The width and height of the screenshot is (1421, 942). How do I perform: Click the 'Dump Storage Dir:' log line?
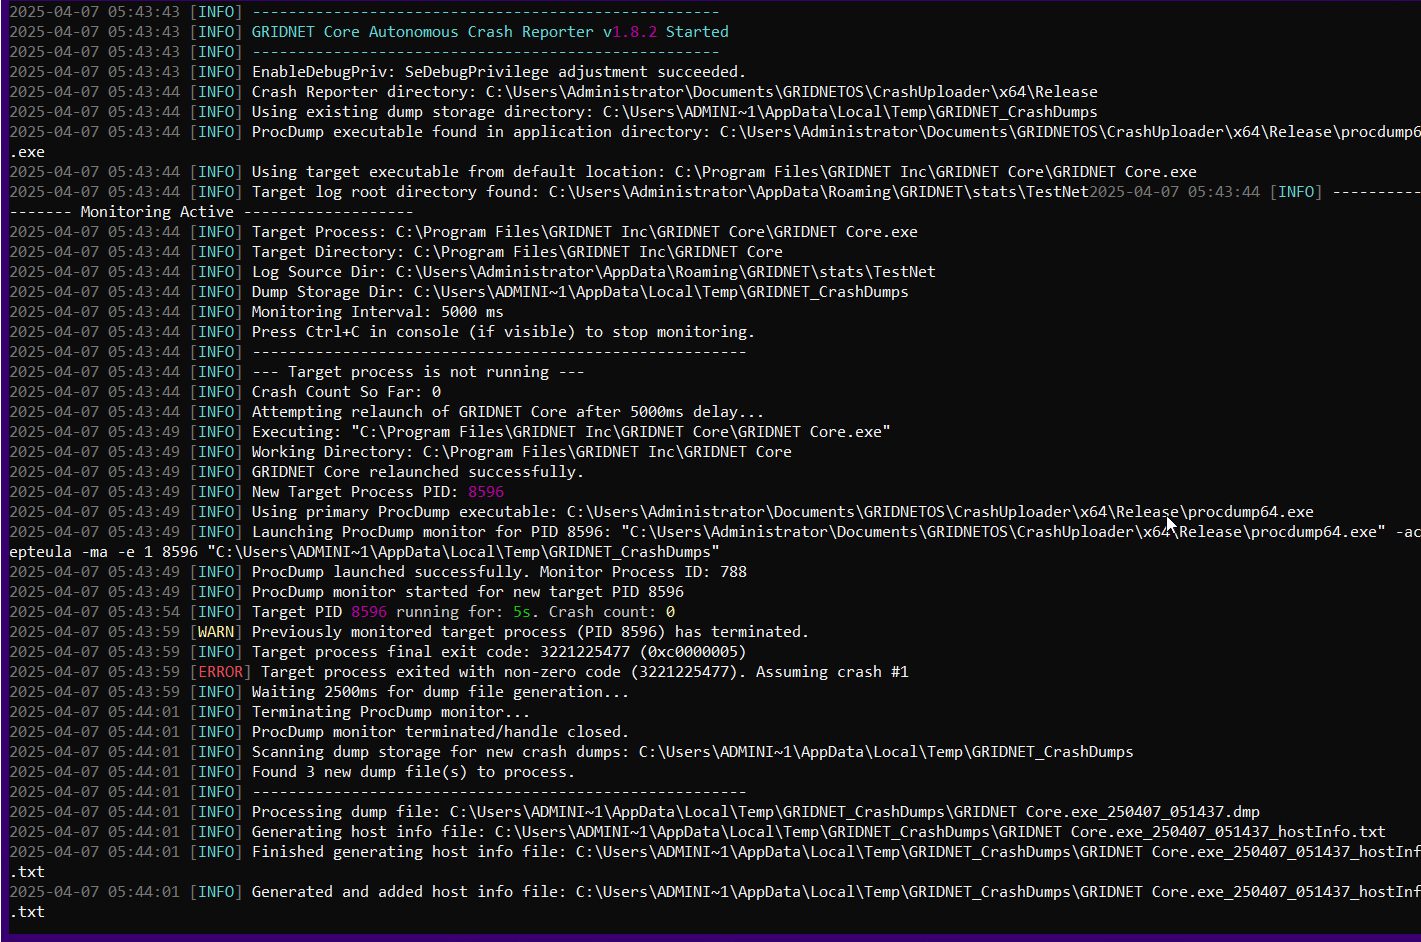[x=580, y=292]
